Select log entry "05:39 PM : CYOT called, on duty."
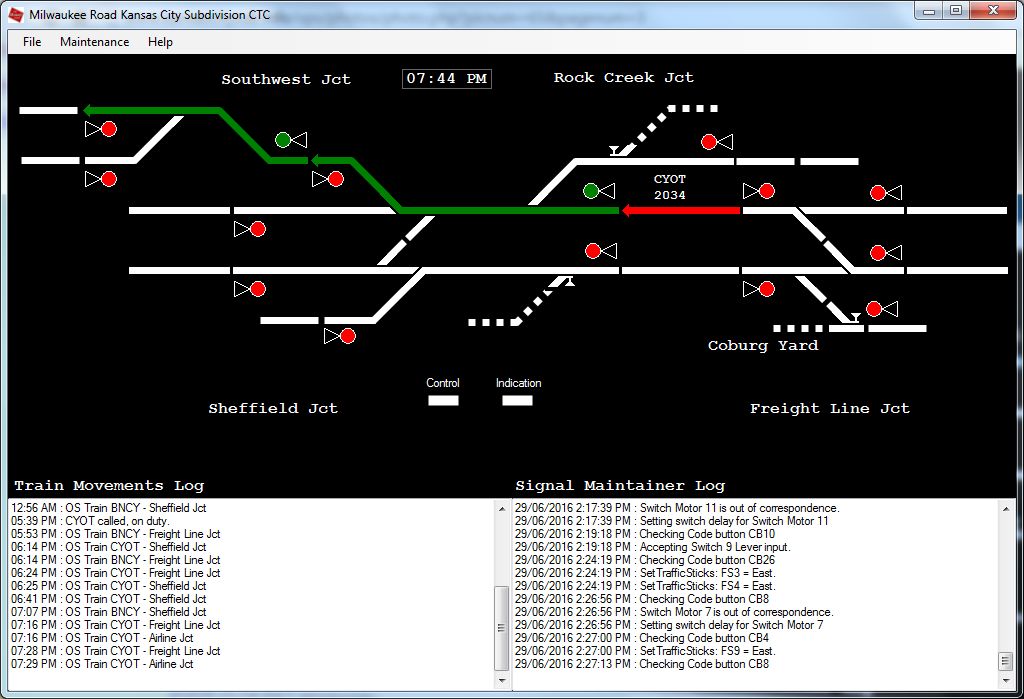 [x=90, y=521]
